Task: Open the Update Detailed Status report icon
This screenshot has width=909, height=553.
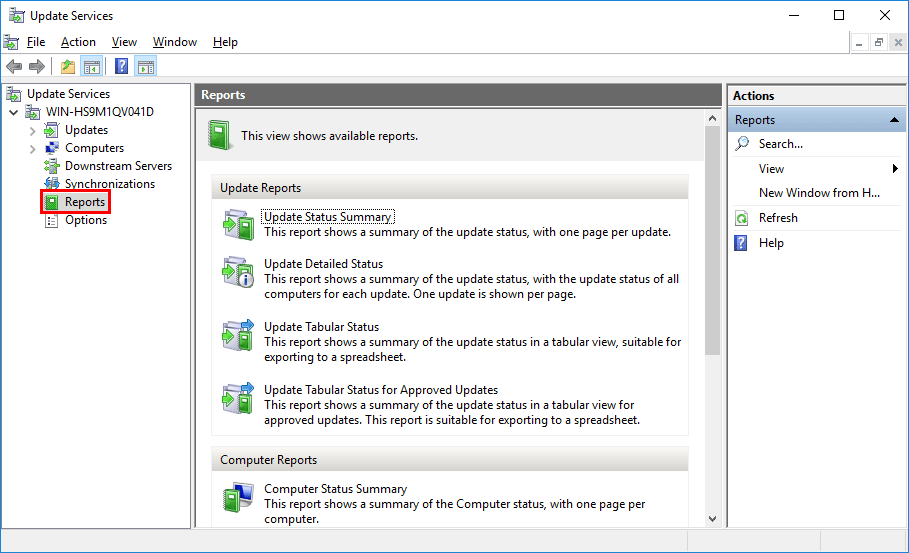Action: [238, 272]
